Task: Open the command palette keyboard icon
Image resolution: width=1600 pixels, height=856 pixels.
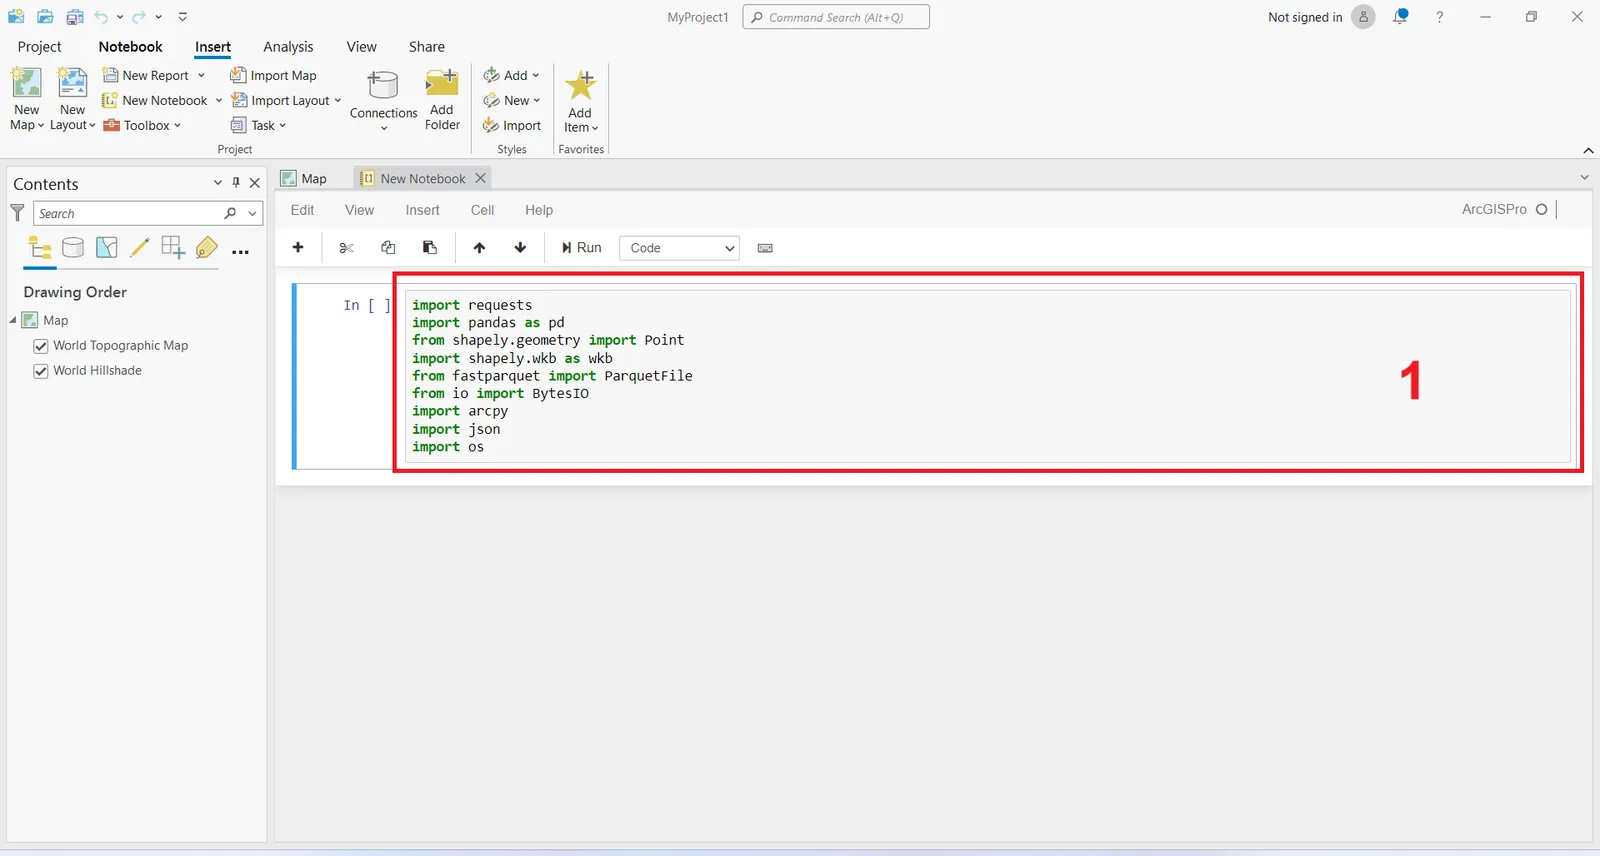Action: (765, 248)
